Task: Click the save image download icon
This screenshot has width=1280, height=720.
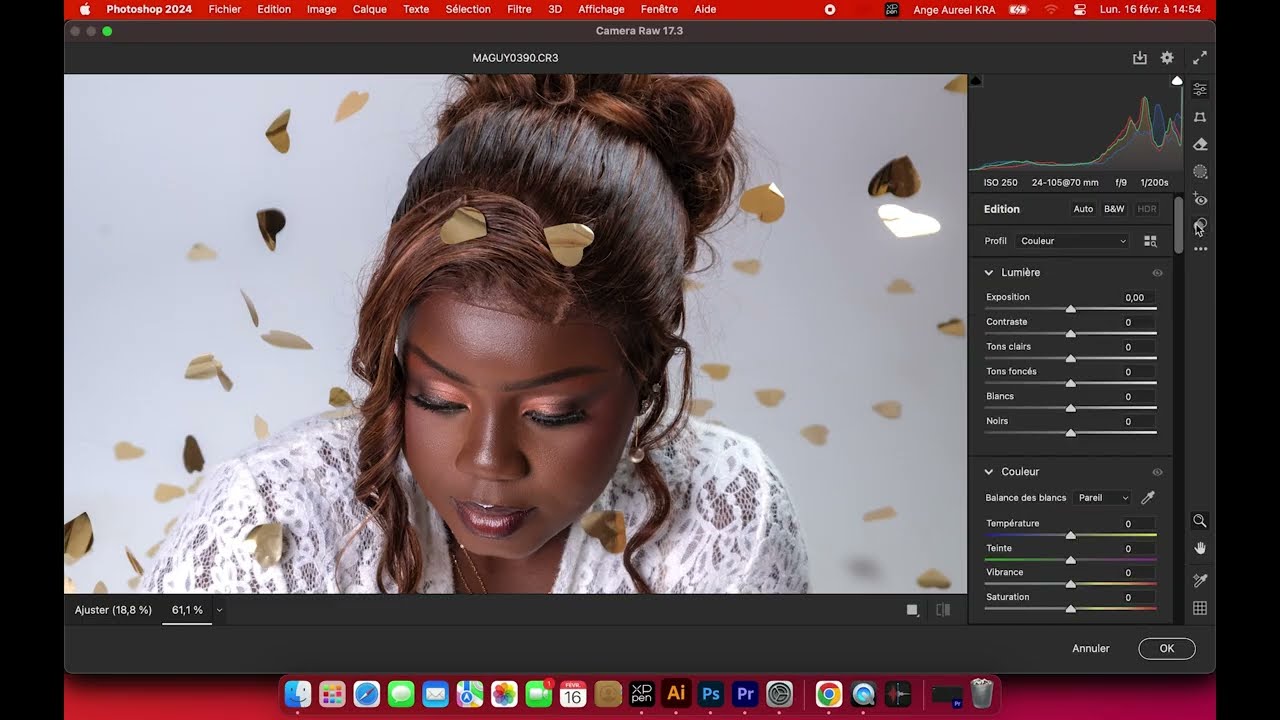Action: (1139, 58)
